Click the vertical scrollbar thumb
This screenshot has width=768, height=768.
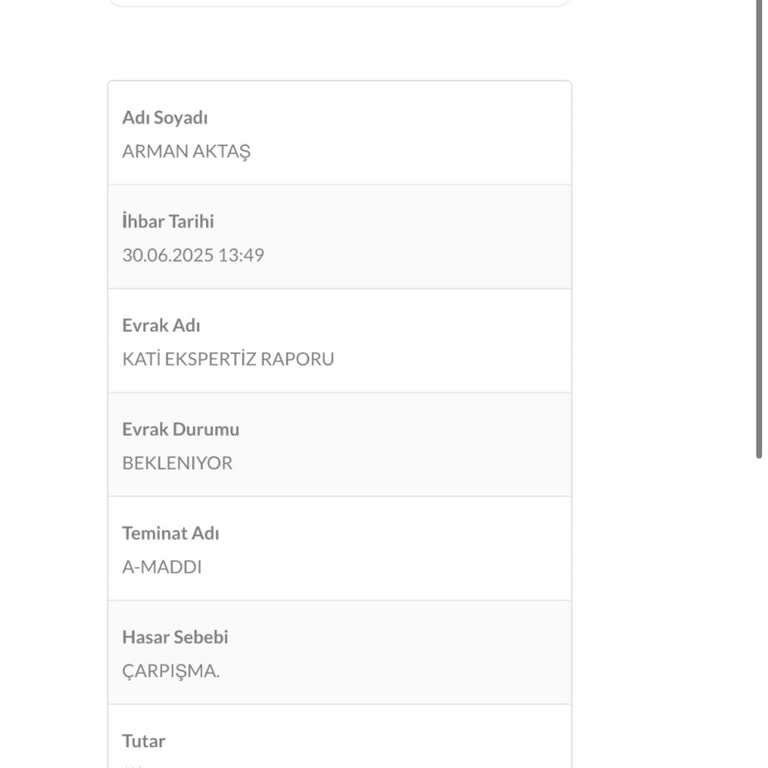759,230
